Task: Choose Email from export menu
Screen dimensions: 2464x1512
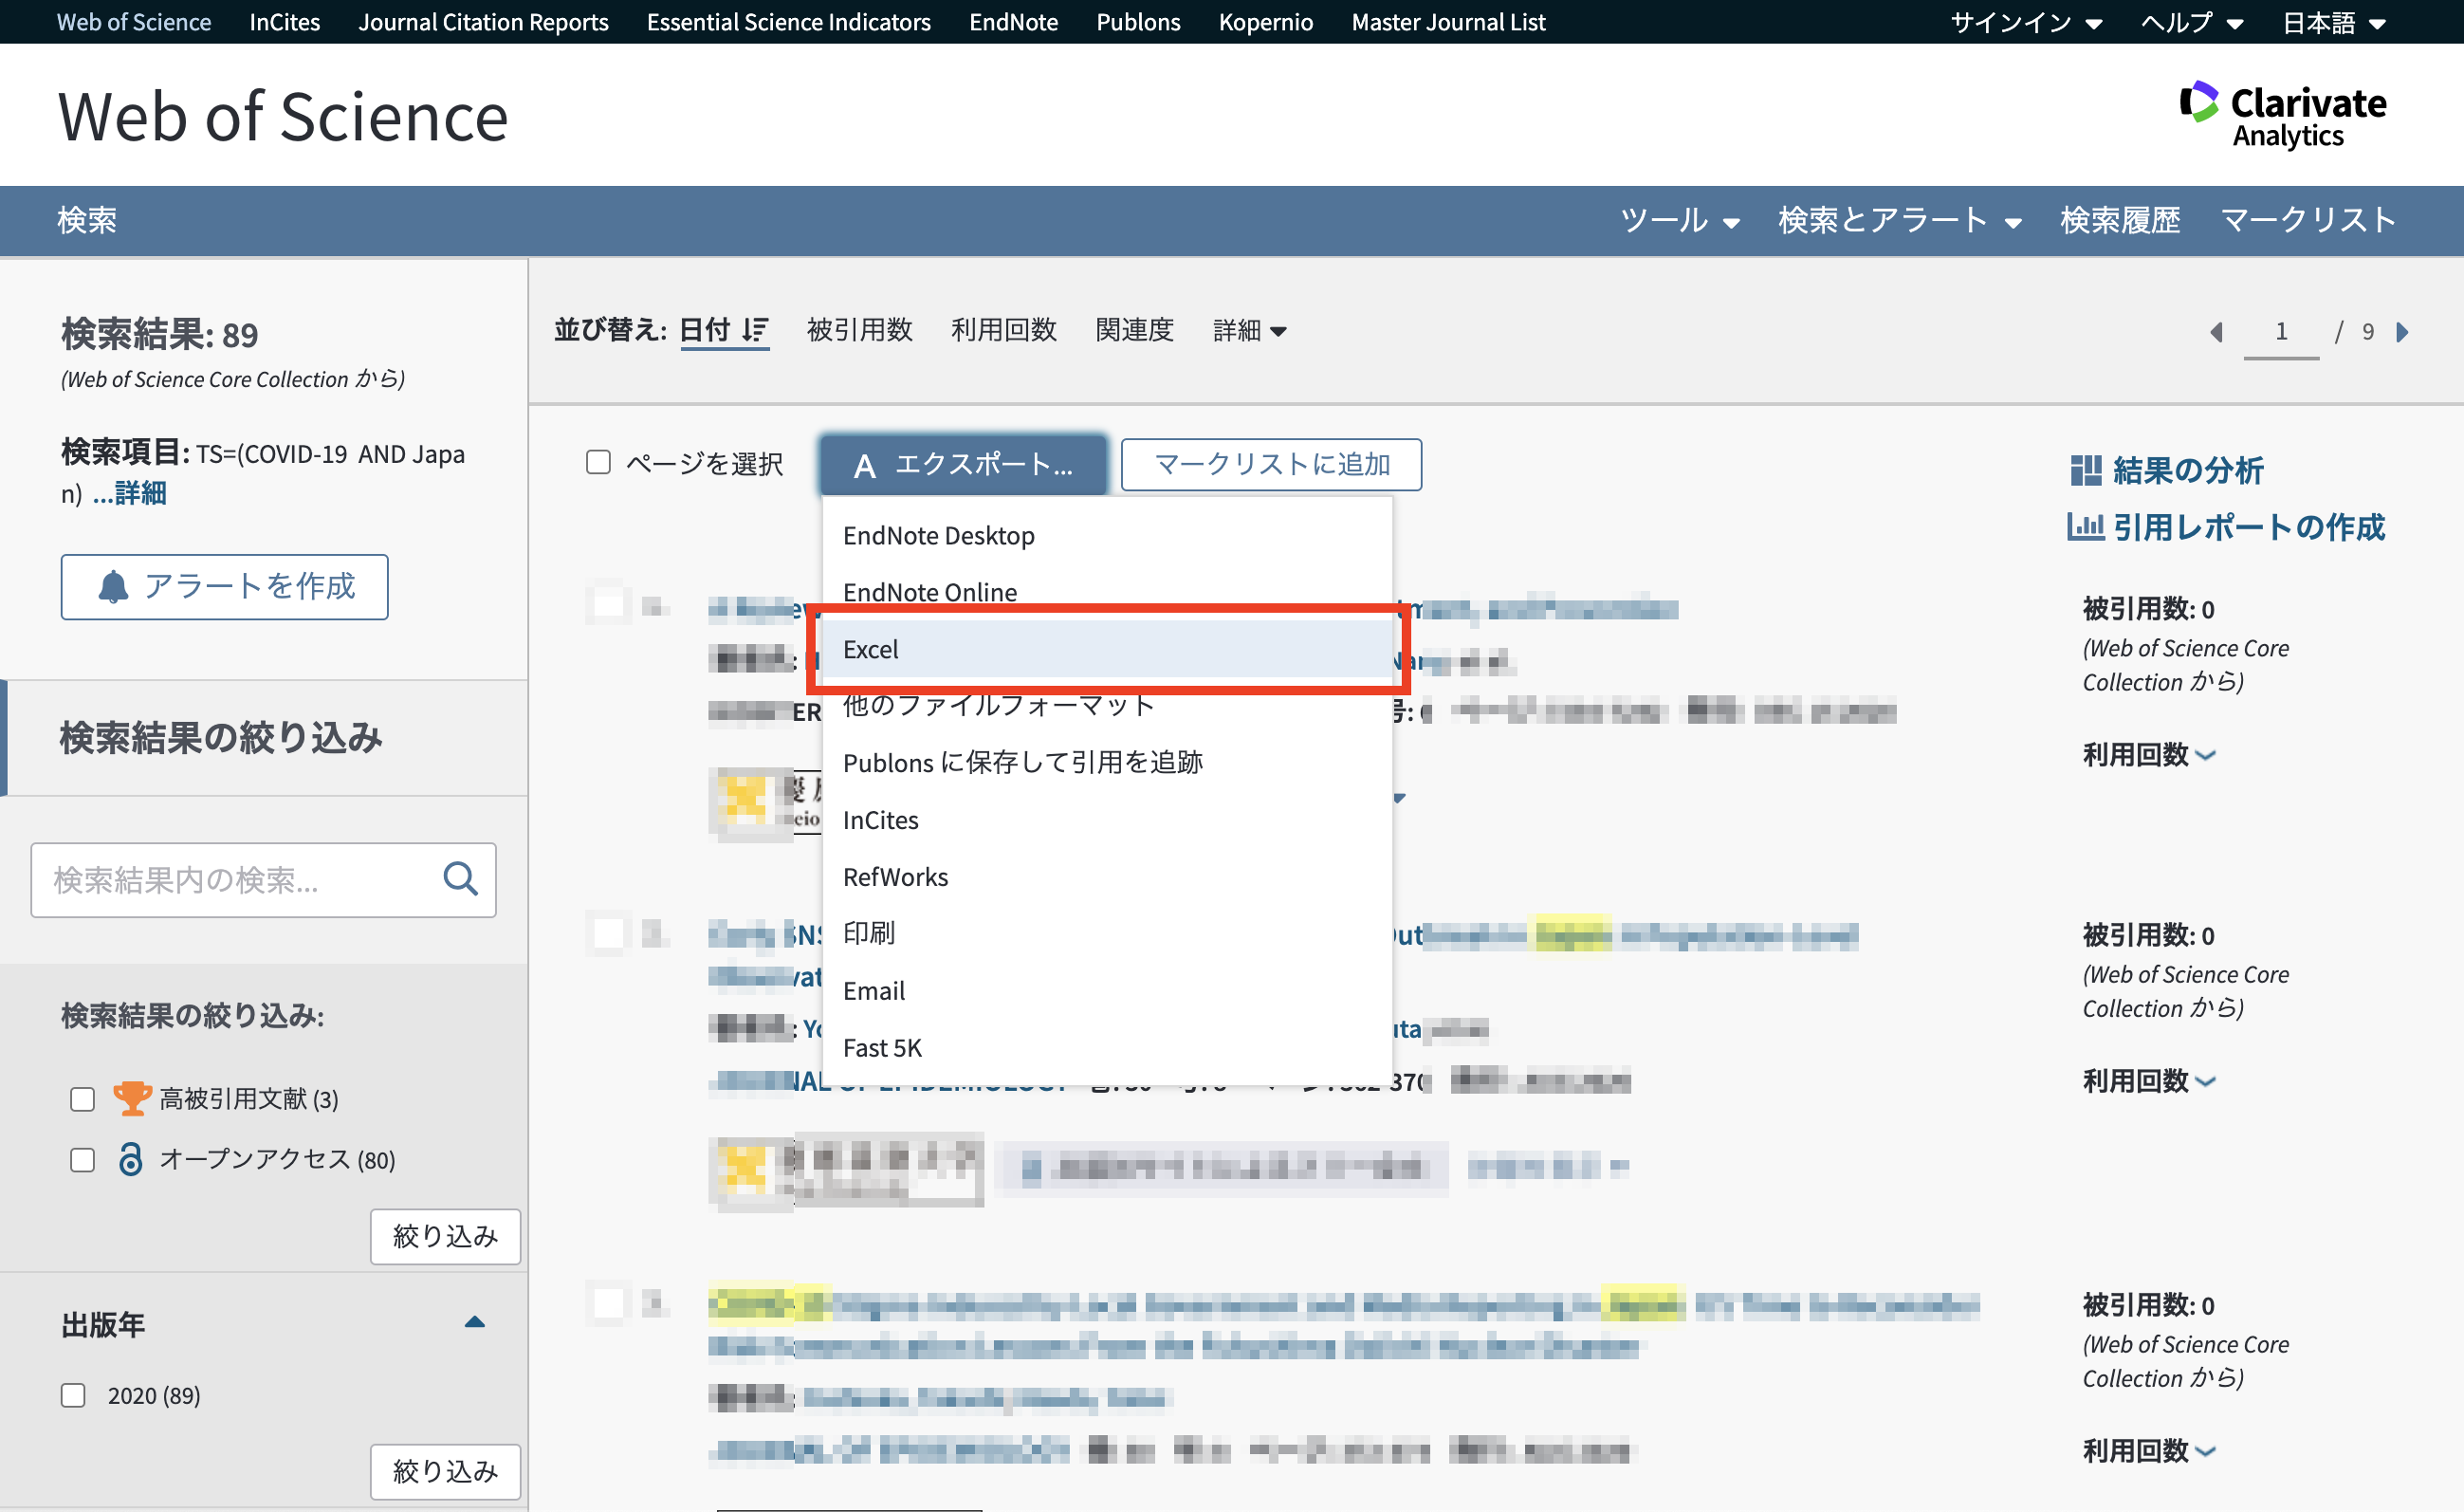Action: [x=1107, y=991]
